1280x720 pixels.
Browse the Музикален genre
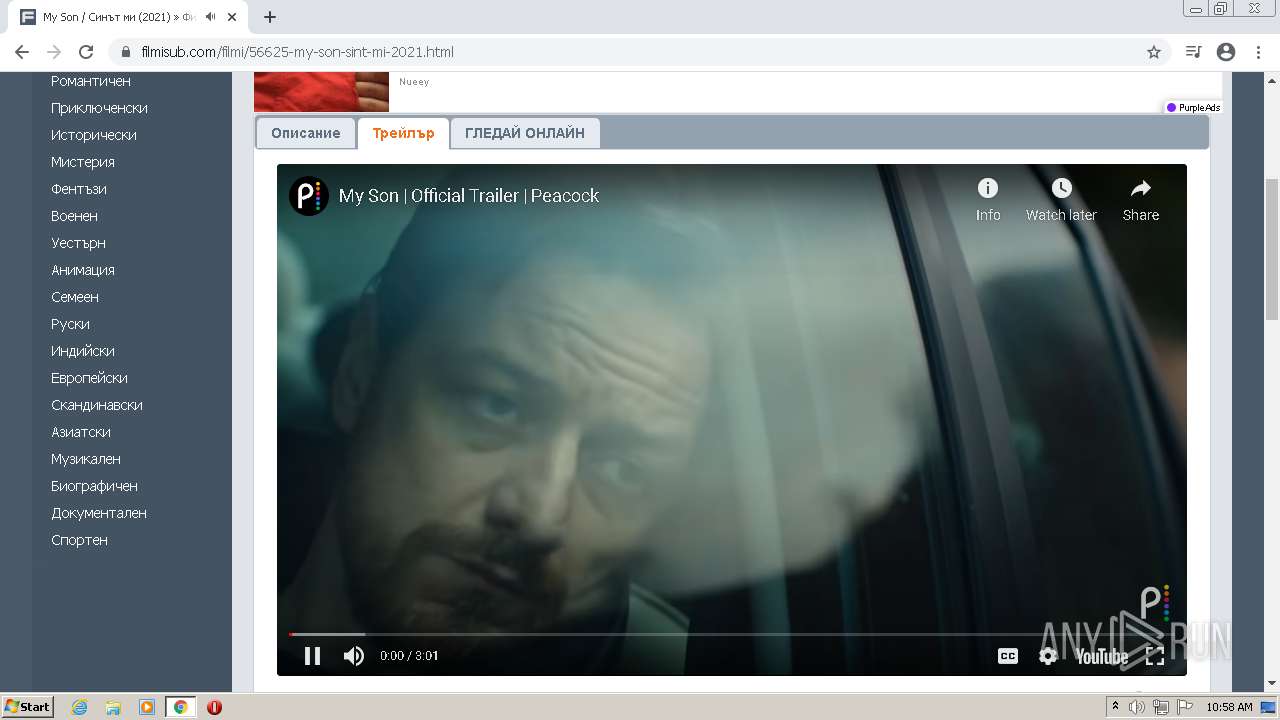point(86,459)
